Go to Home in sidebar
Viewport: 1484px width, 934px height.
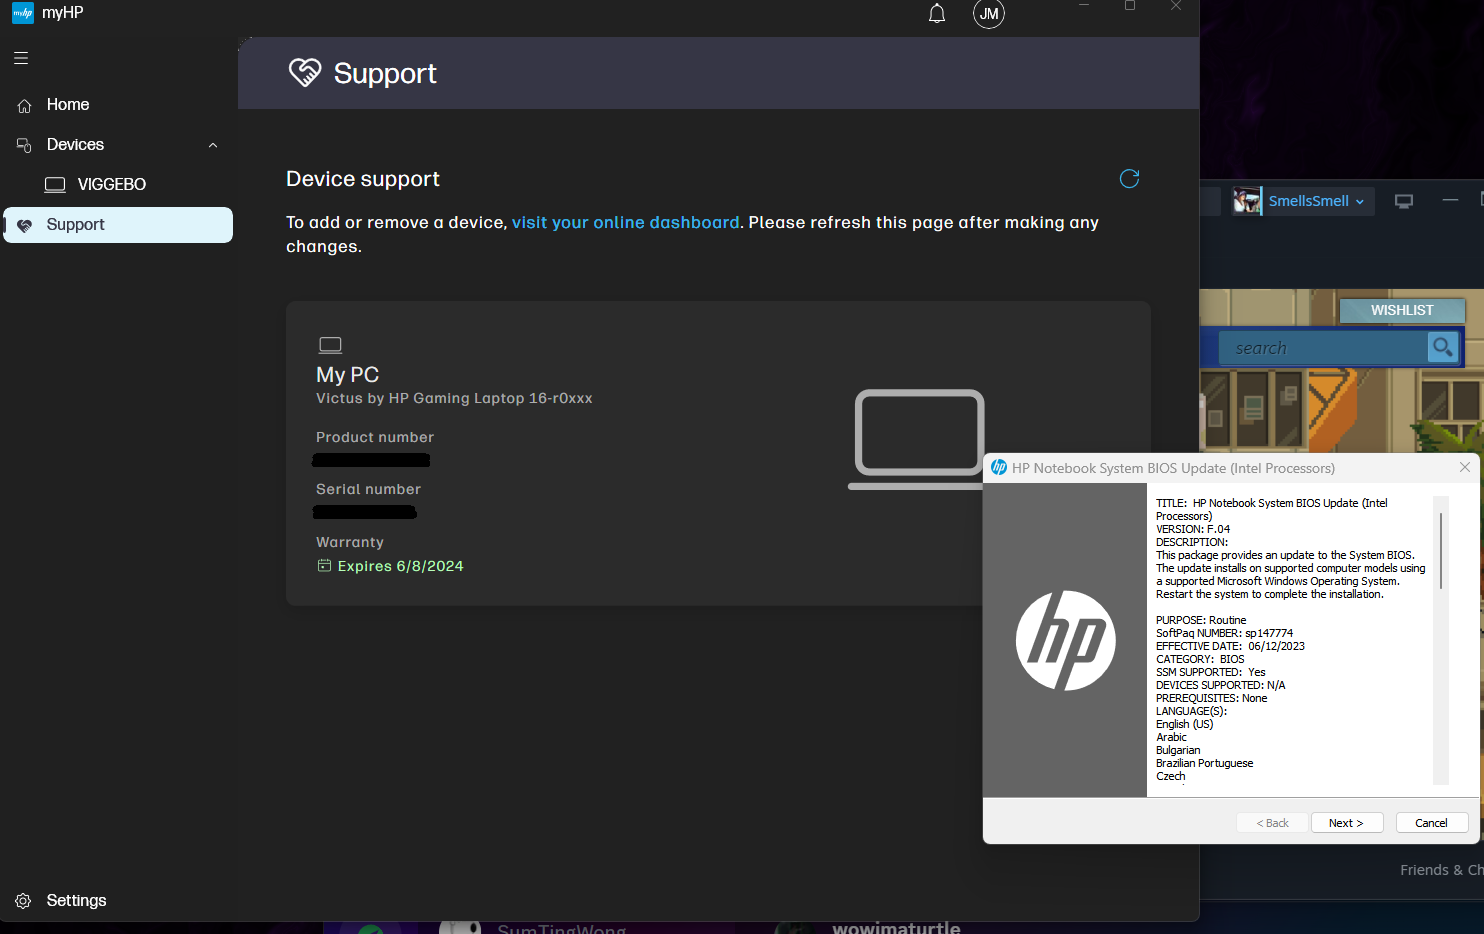[68, 105]
